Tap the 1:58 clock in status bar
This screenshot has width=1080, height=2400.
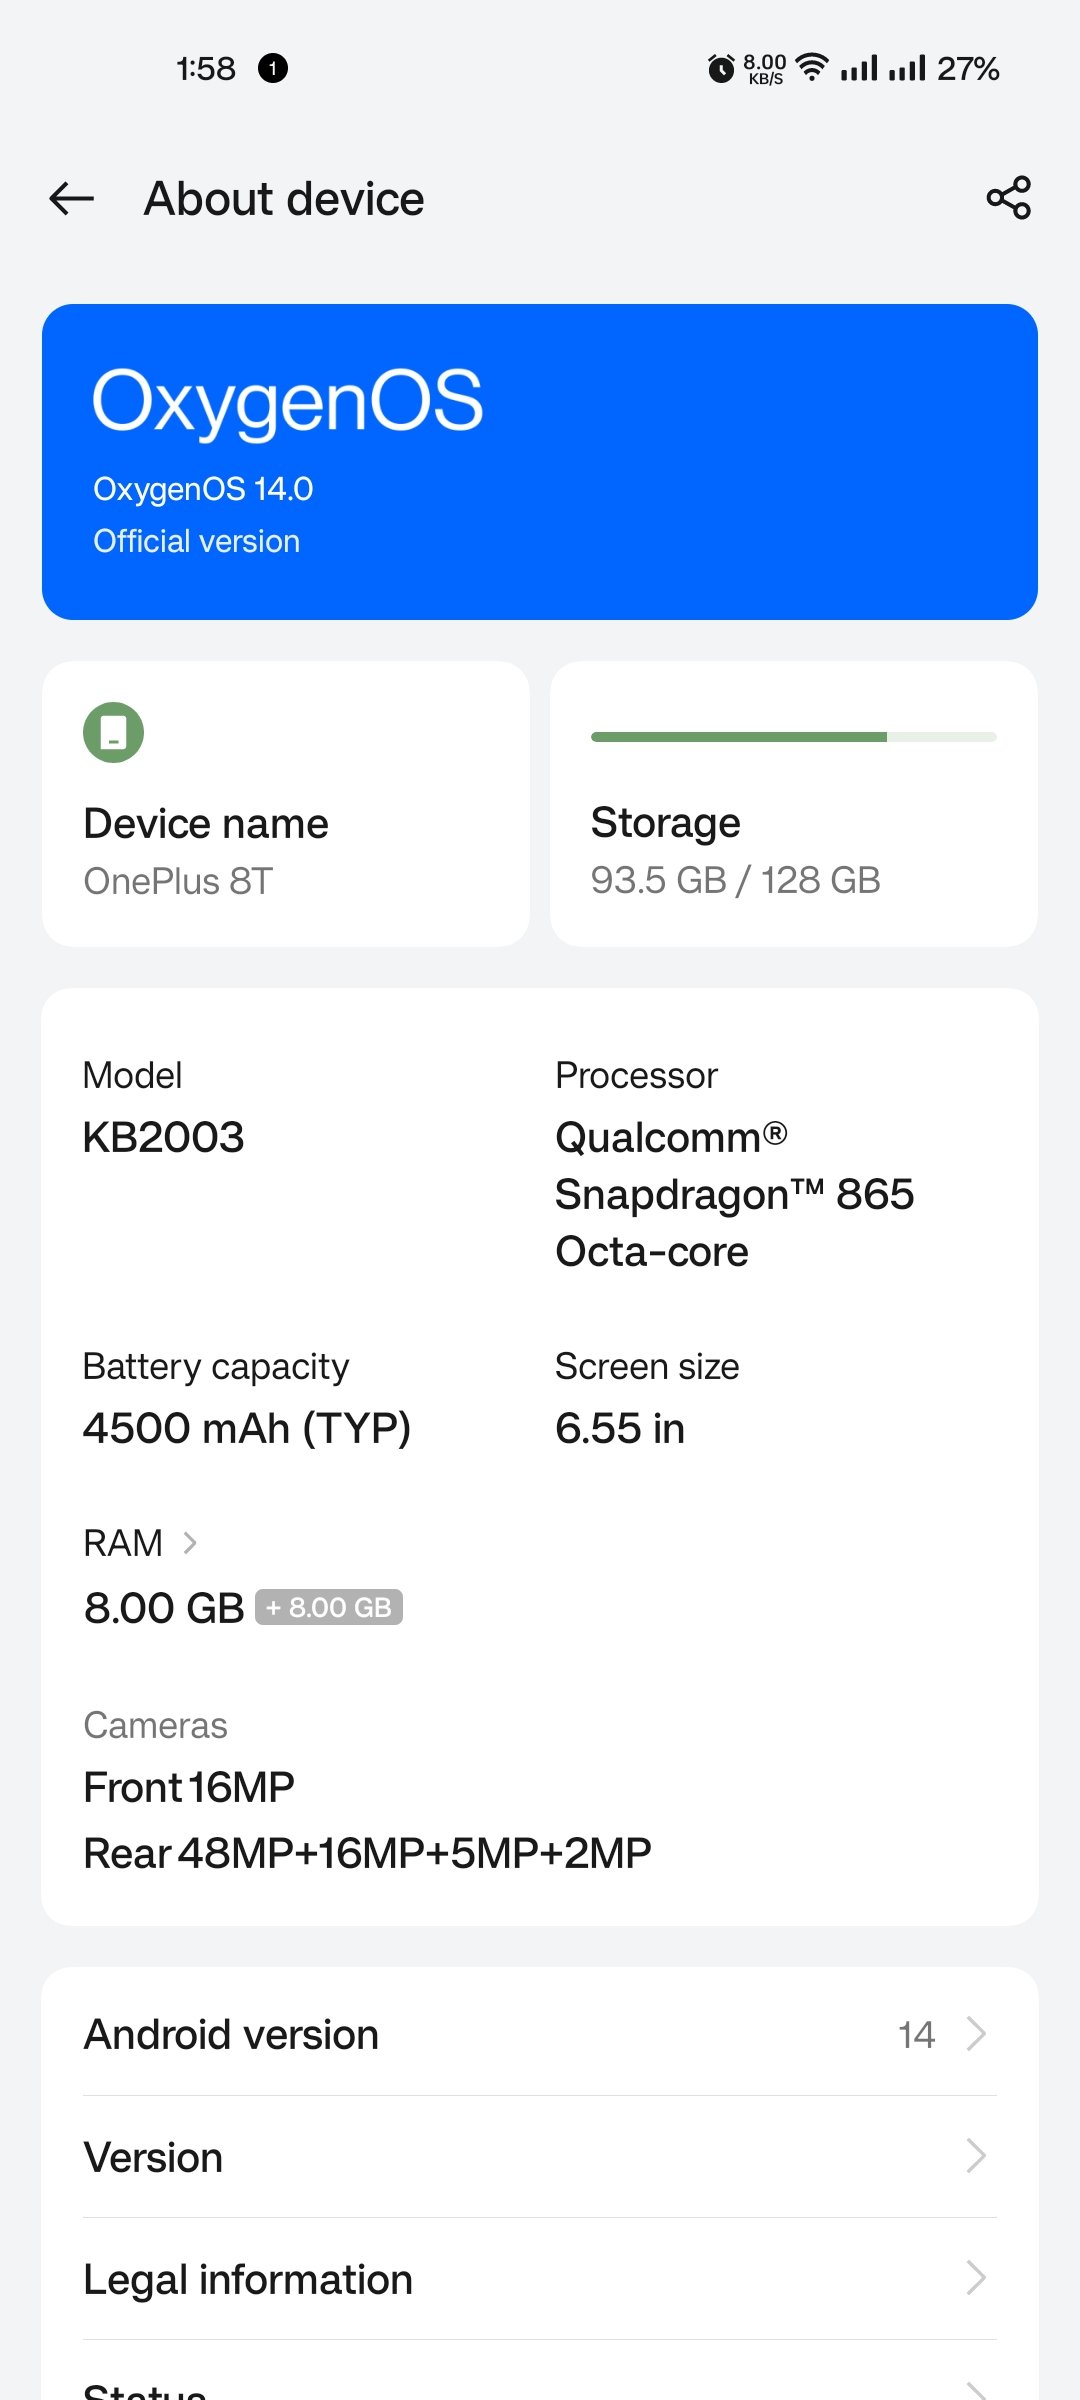point(206,68)
